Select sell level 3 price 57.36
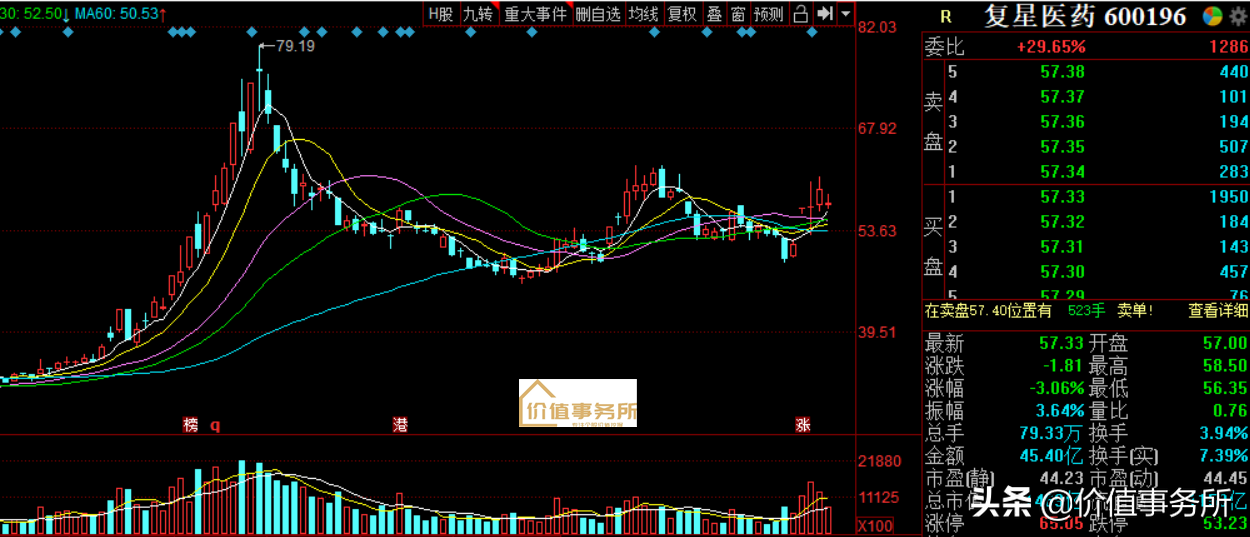Viewport: 1250px width, 537px height. (1062, 121)
